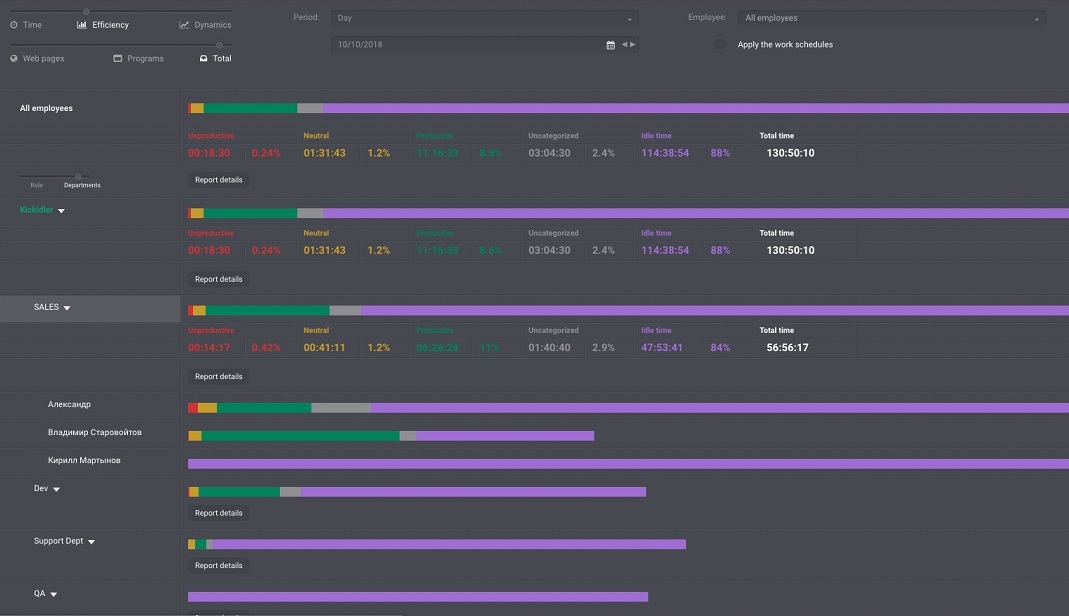Click the QA department label

point(40,594)
